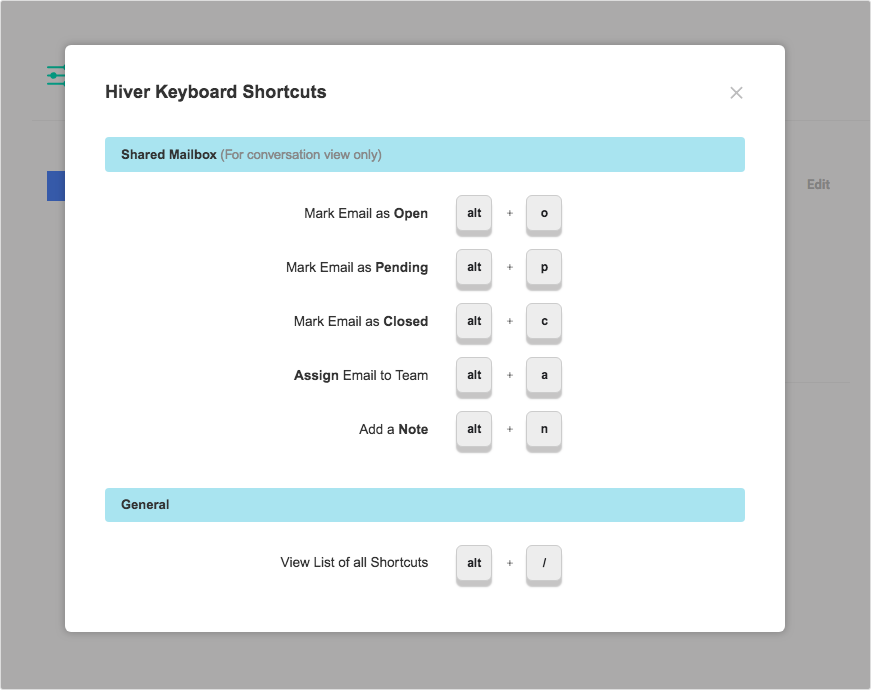Screen dimensions: 871x690
Task: Click the alt key beside View List
Action: [x=474, y=563]
